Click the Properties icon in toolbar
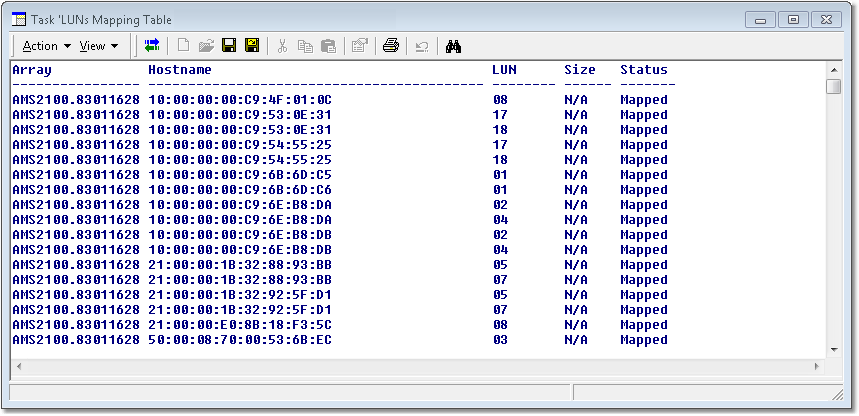 pyautogui.click(x=359, y=45)
